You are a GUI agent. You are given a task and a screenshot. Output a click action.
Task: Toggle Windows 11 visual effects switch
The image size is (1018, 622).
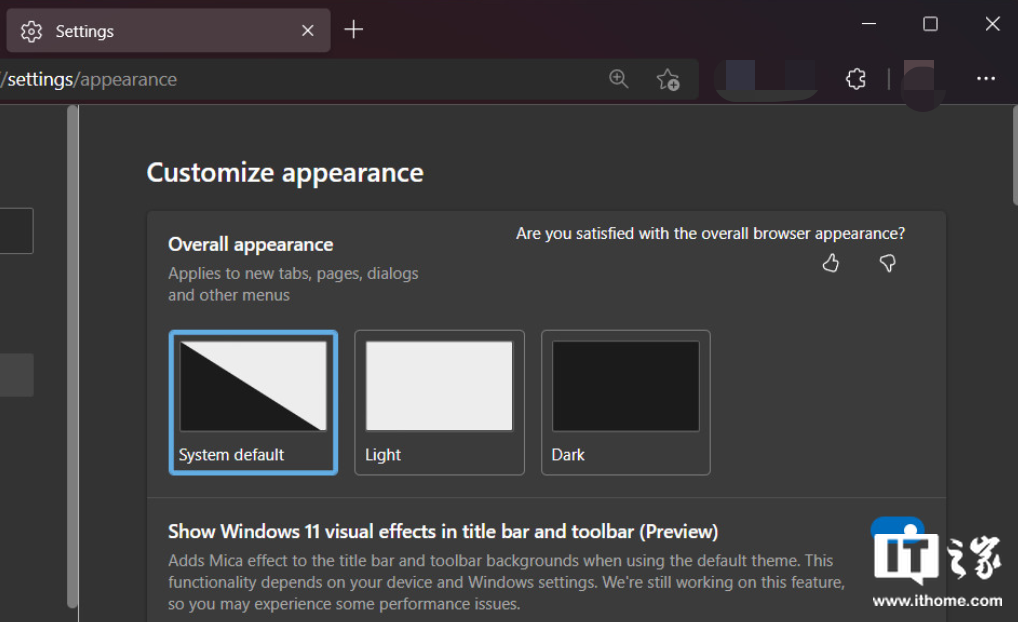[897, 531]
